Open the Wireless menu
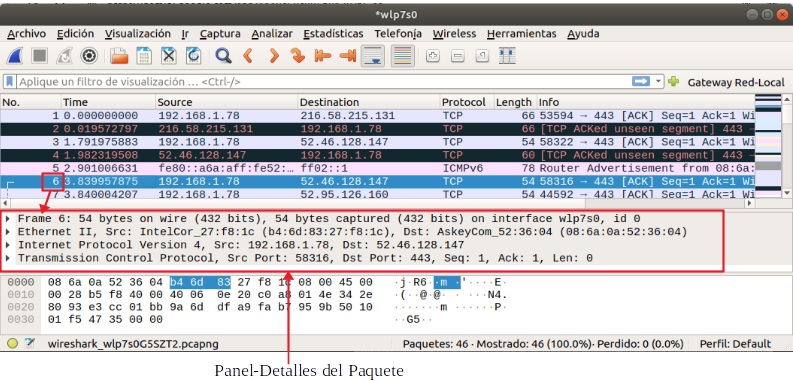The width and height of the screenshot is (793, 381). (x=454, y=34)
